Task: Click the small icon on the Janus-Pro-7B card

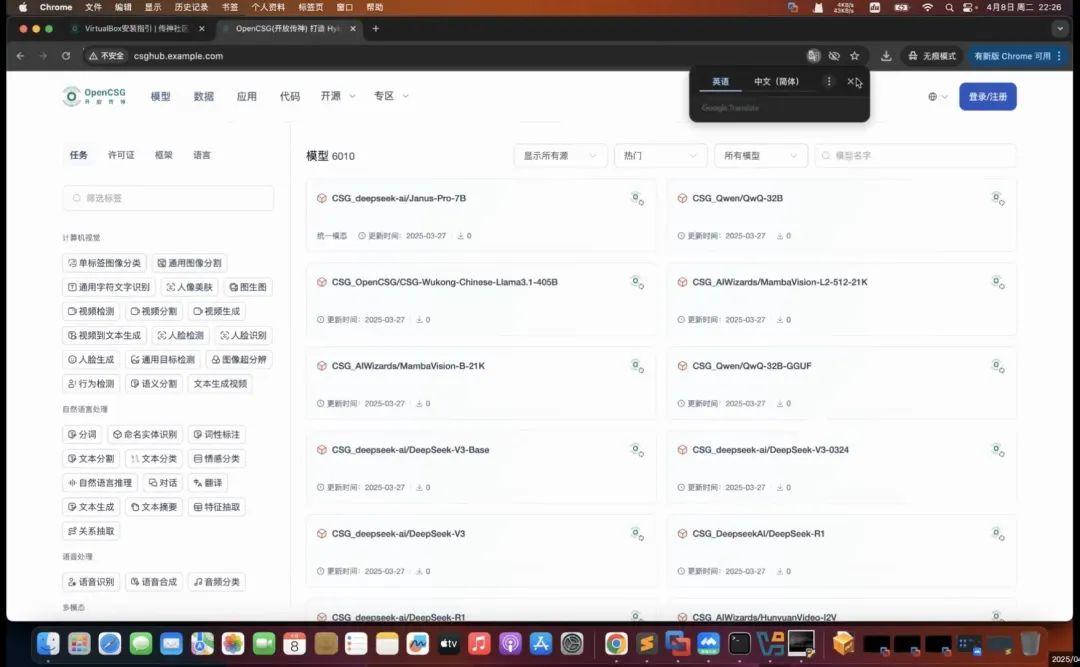Action: coord(637,198)
